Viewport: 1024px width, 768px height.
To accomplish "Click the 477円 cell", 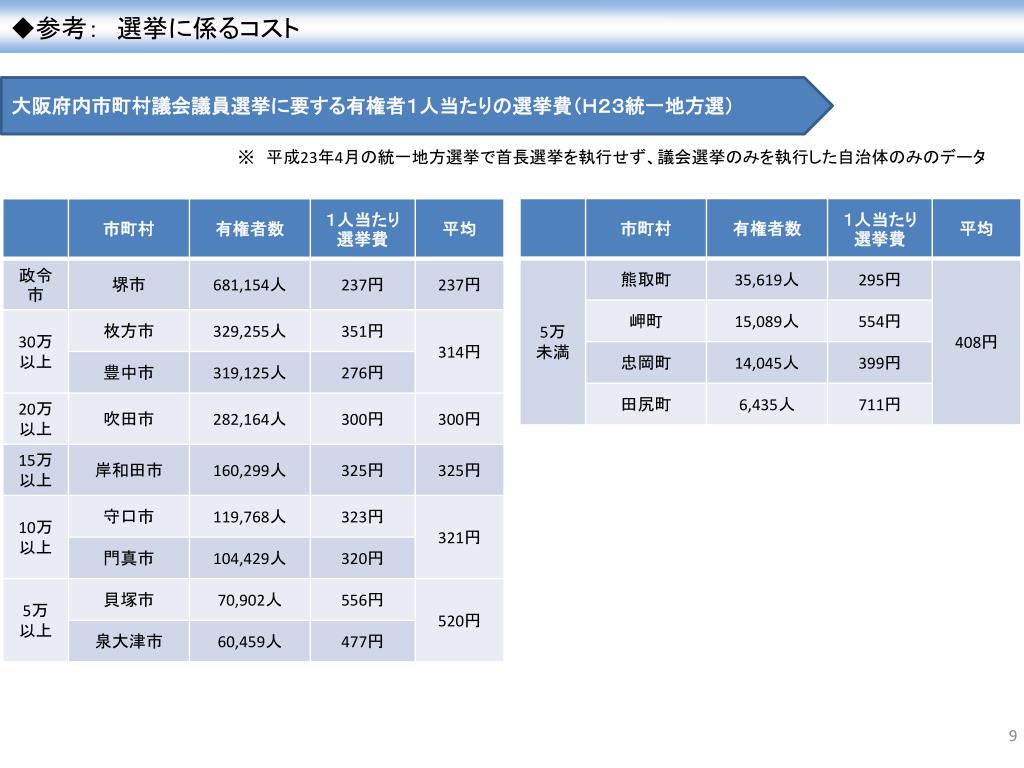I will pos(362,641).
